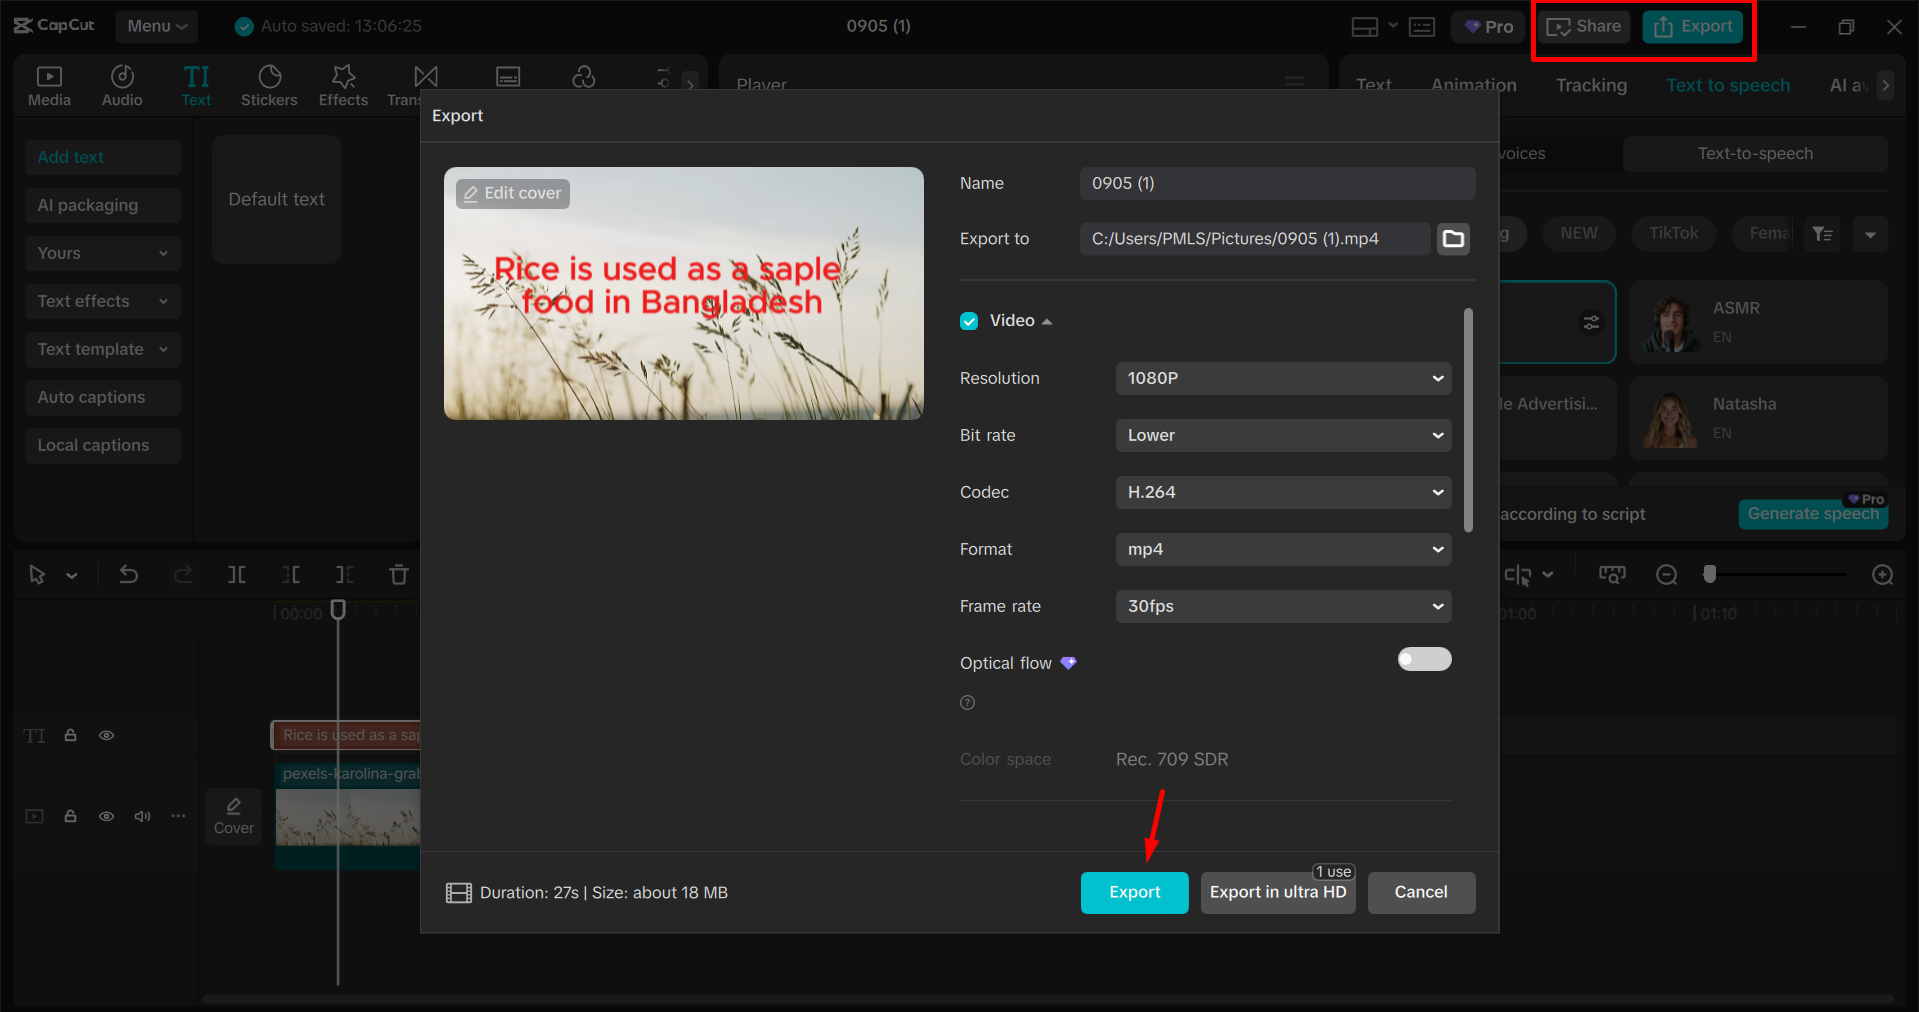Click the Undo arrow in the timeline toolbar
Image resolution: width=1919 pixels, height=1012 pixels.
point(129,575)
